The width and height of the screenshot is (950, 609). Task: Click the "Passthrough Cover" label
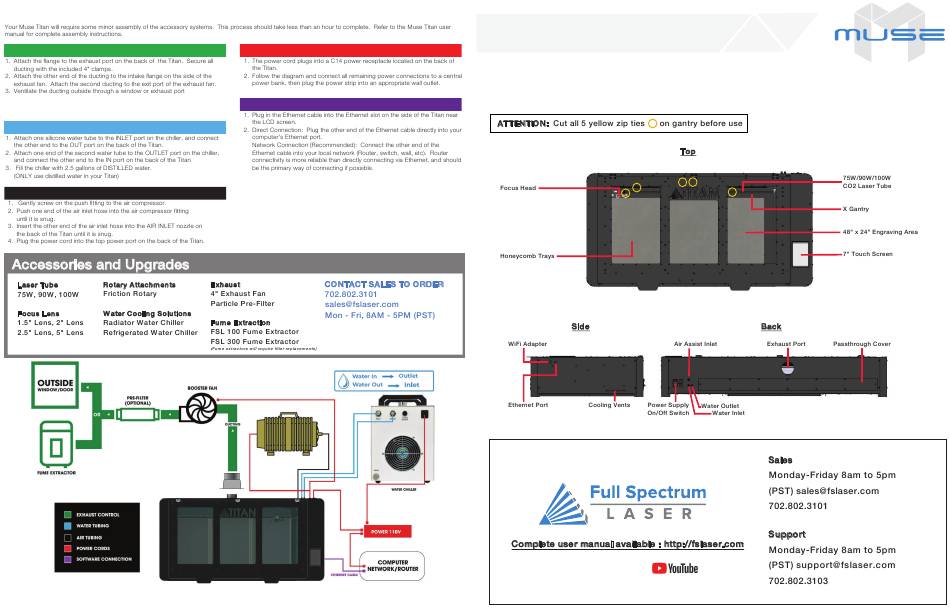[862, 344]
